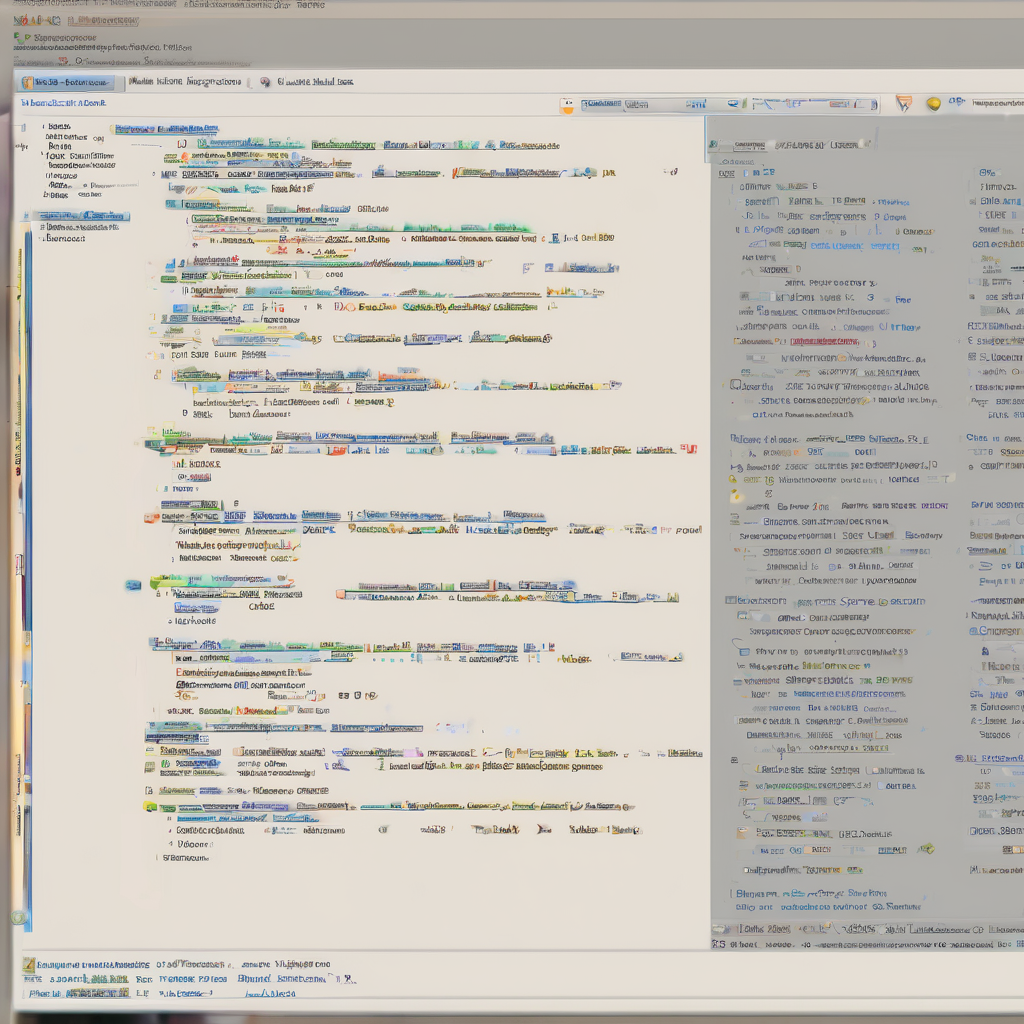Viewport: 1024px width, 1024px height.
Task: Click the orange triangle icon in toolbar
Action: [904, 104]
